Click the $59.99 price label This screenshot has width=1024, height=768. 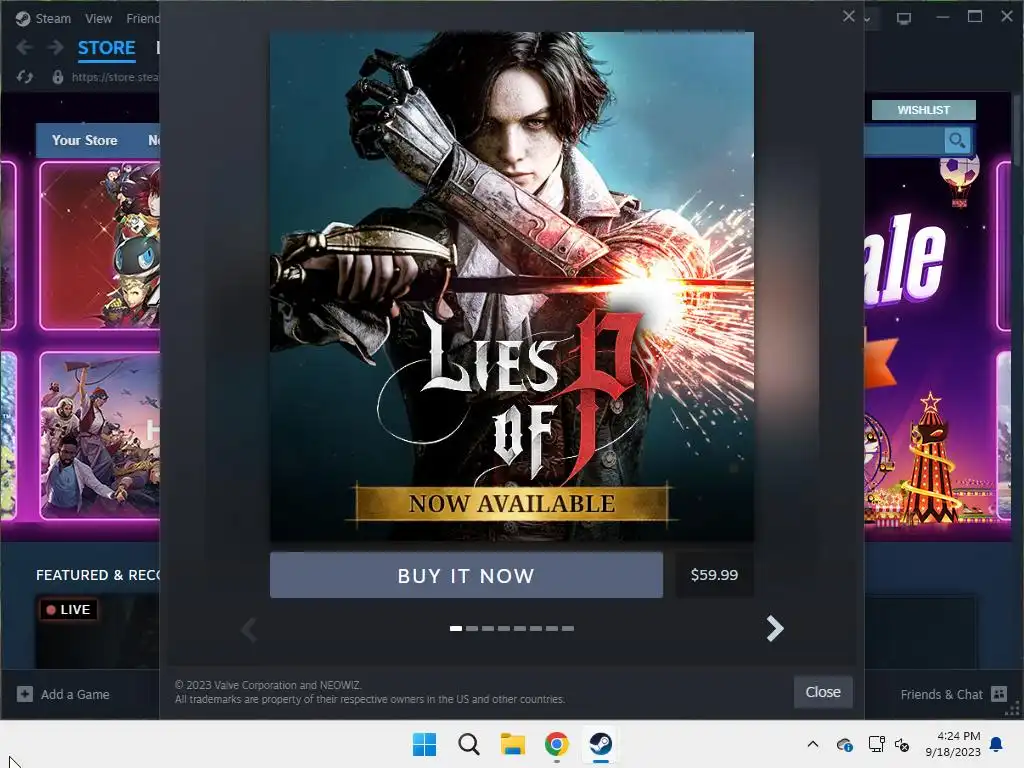click(714, 575)
